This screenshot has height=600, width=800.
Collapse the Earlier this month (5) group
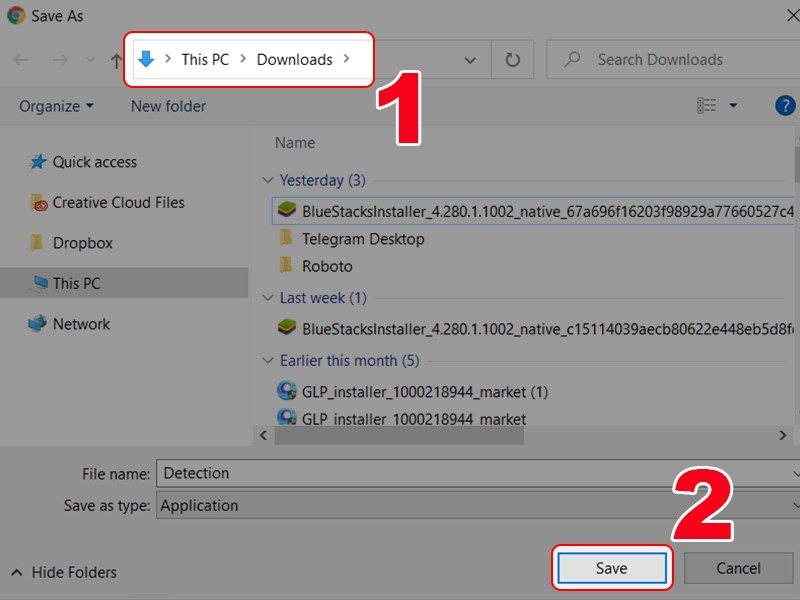pyautogui.click(x=267, y=361)
